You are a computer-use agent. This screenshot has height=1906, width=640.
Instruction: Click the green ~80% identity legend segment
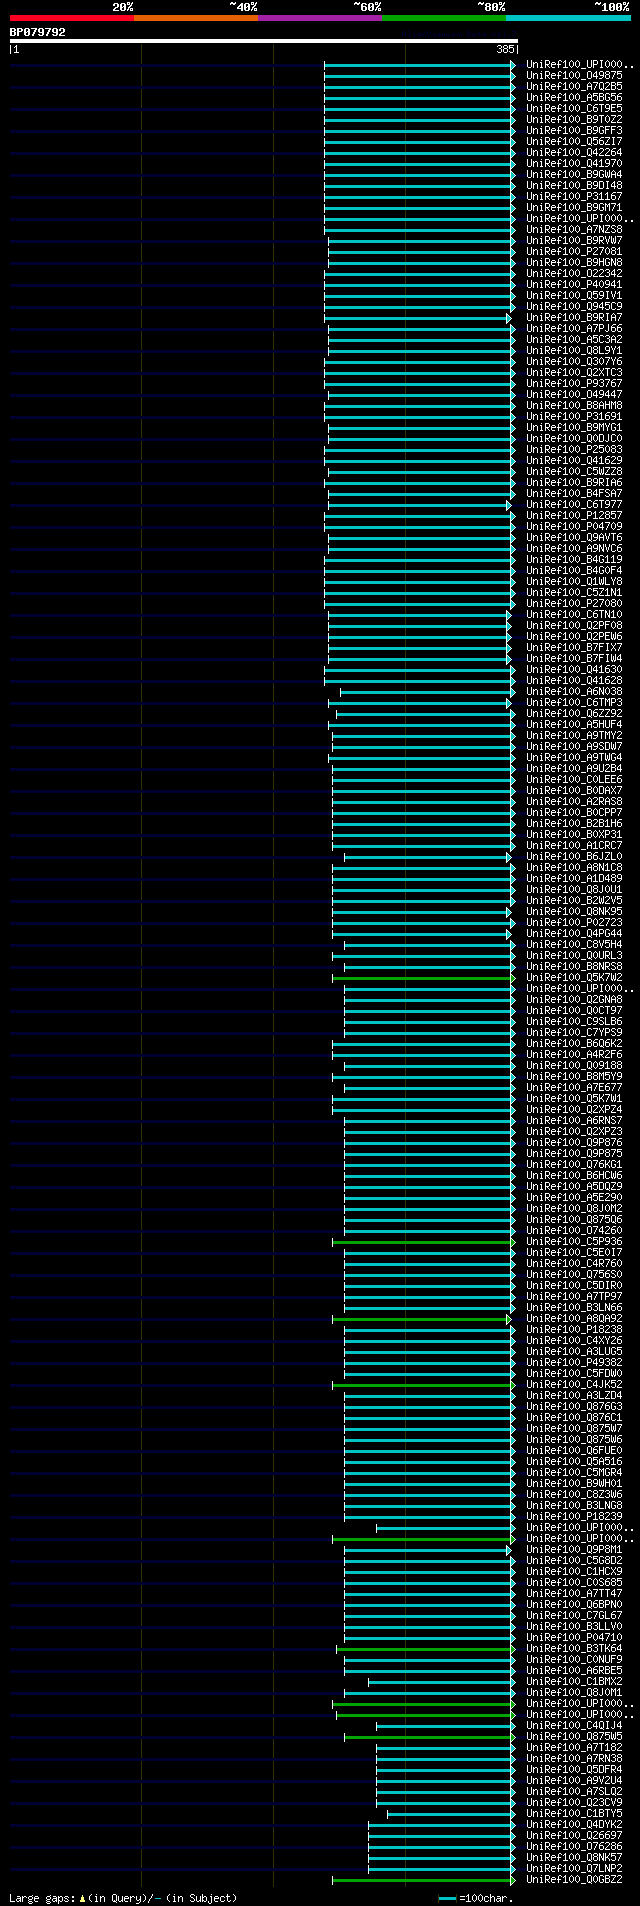[x=443, y=18]
